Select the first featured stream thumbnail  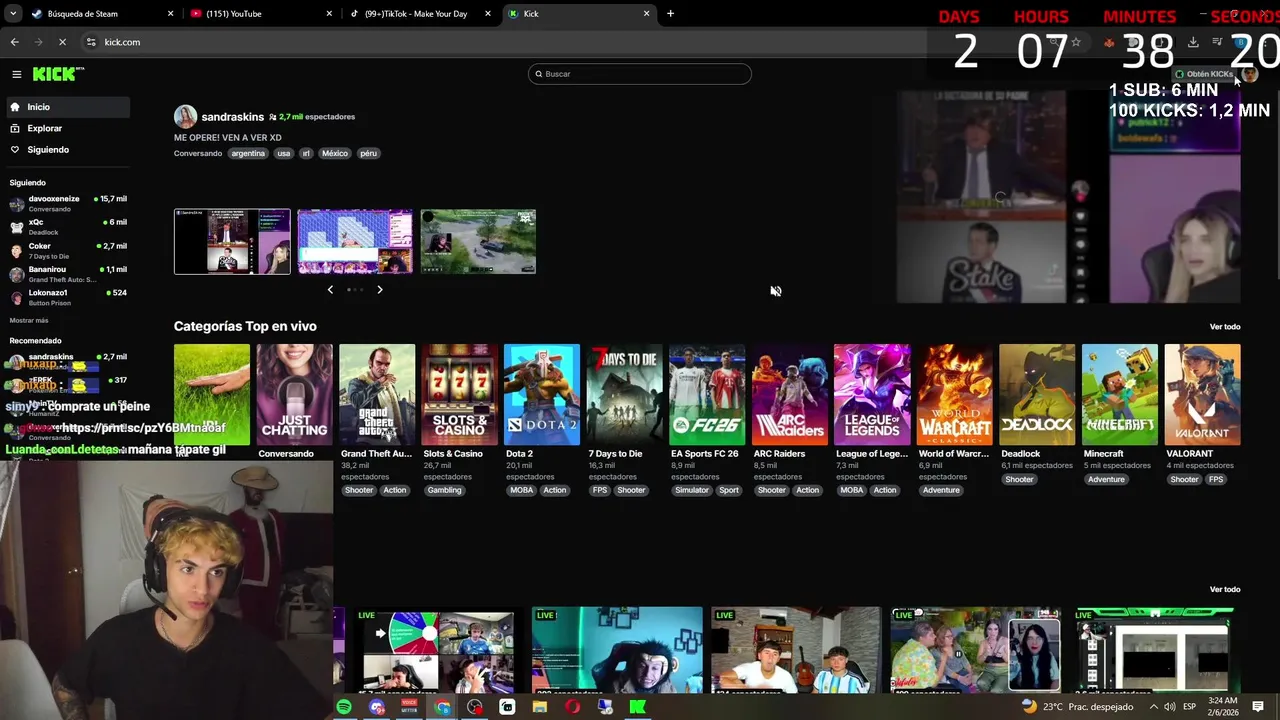click(x=232, y=241)
